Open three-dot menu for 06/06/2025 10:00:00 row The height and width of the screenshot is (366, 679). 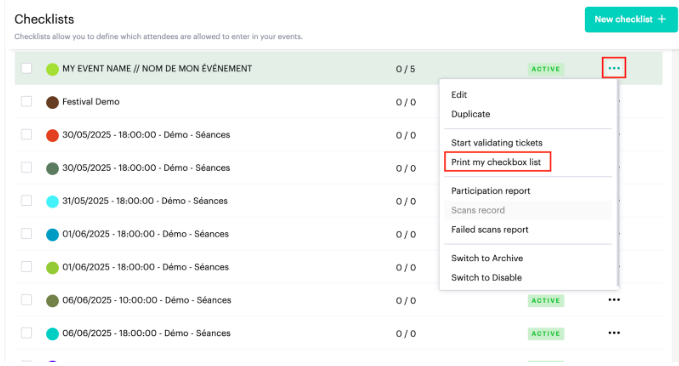614,300
